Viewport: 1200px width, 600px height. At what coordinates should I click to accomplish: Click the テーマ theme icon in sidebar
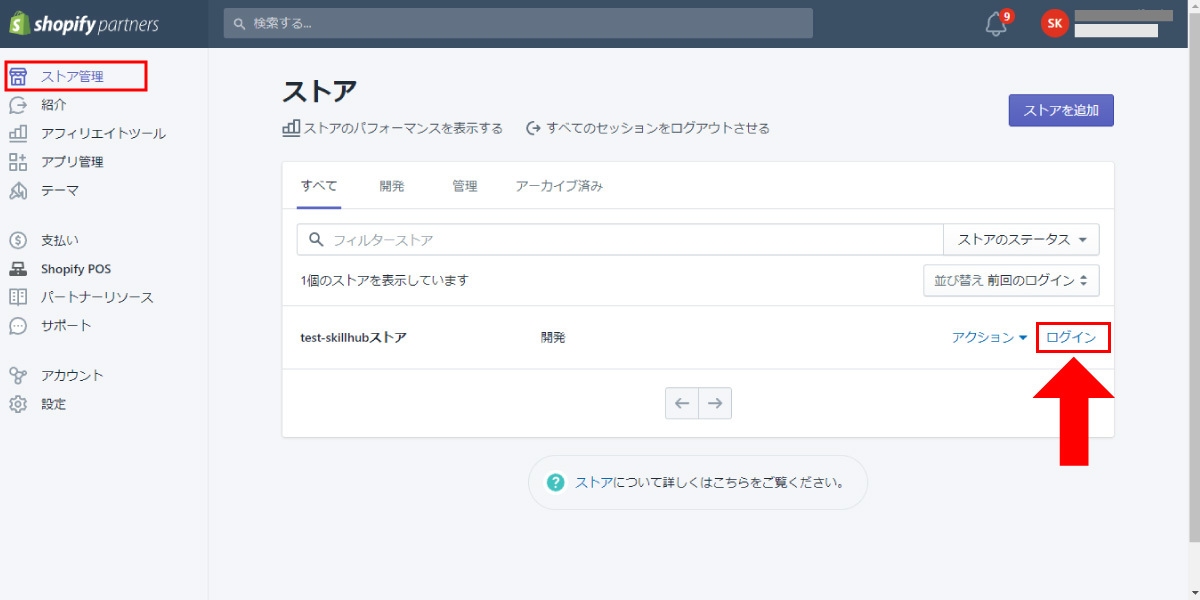pos(18,190)
